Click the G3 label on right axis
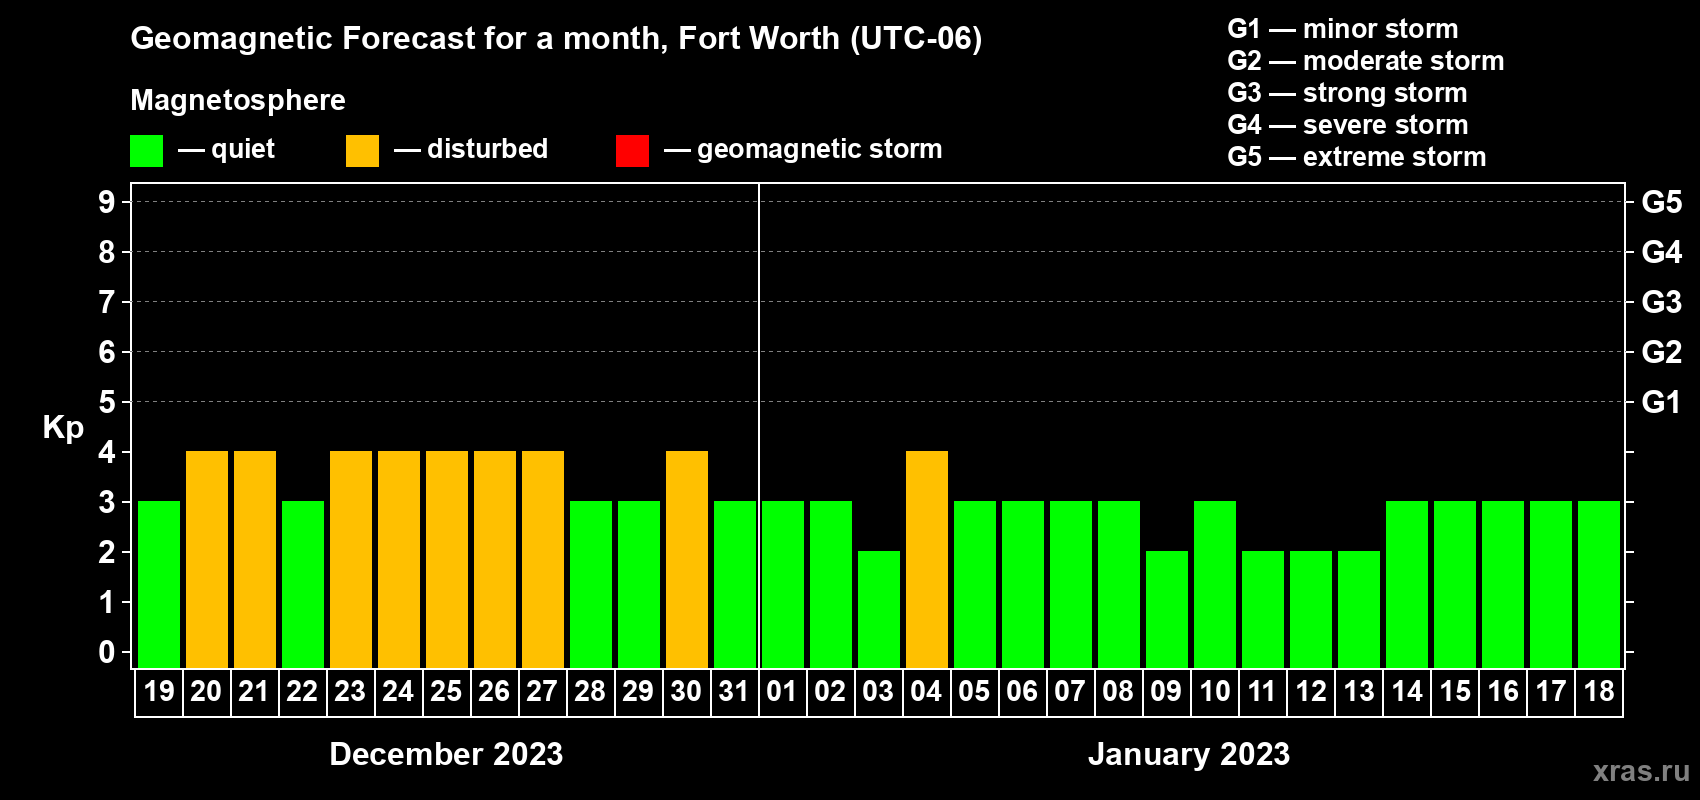This screenshot has height=800, width=1700. (x=1662, y=302)
